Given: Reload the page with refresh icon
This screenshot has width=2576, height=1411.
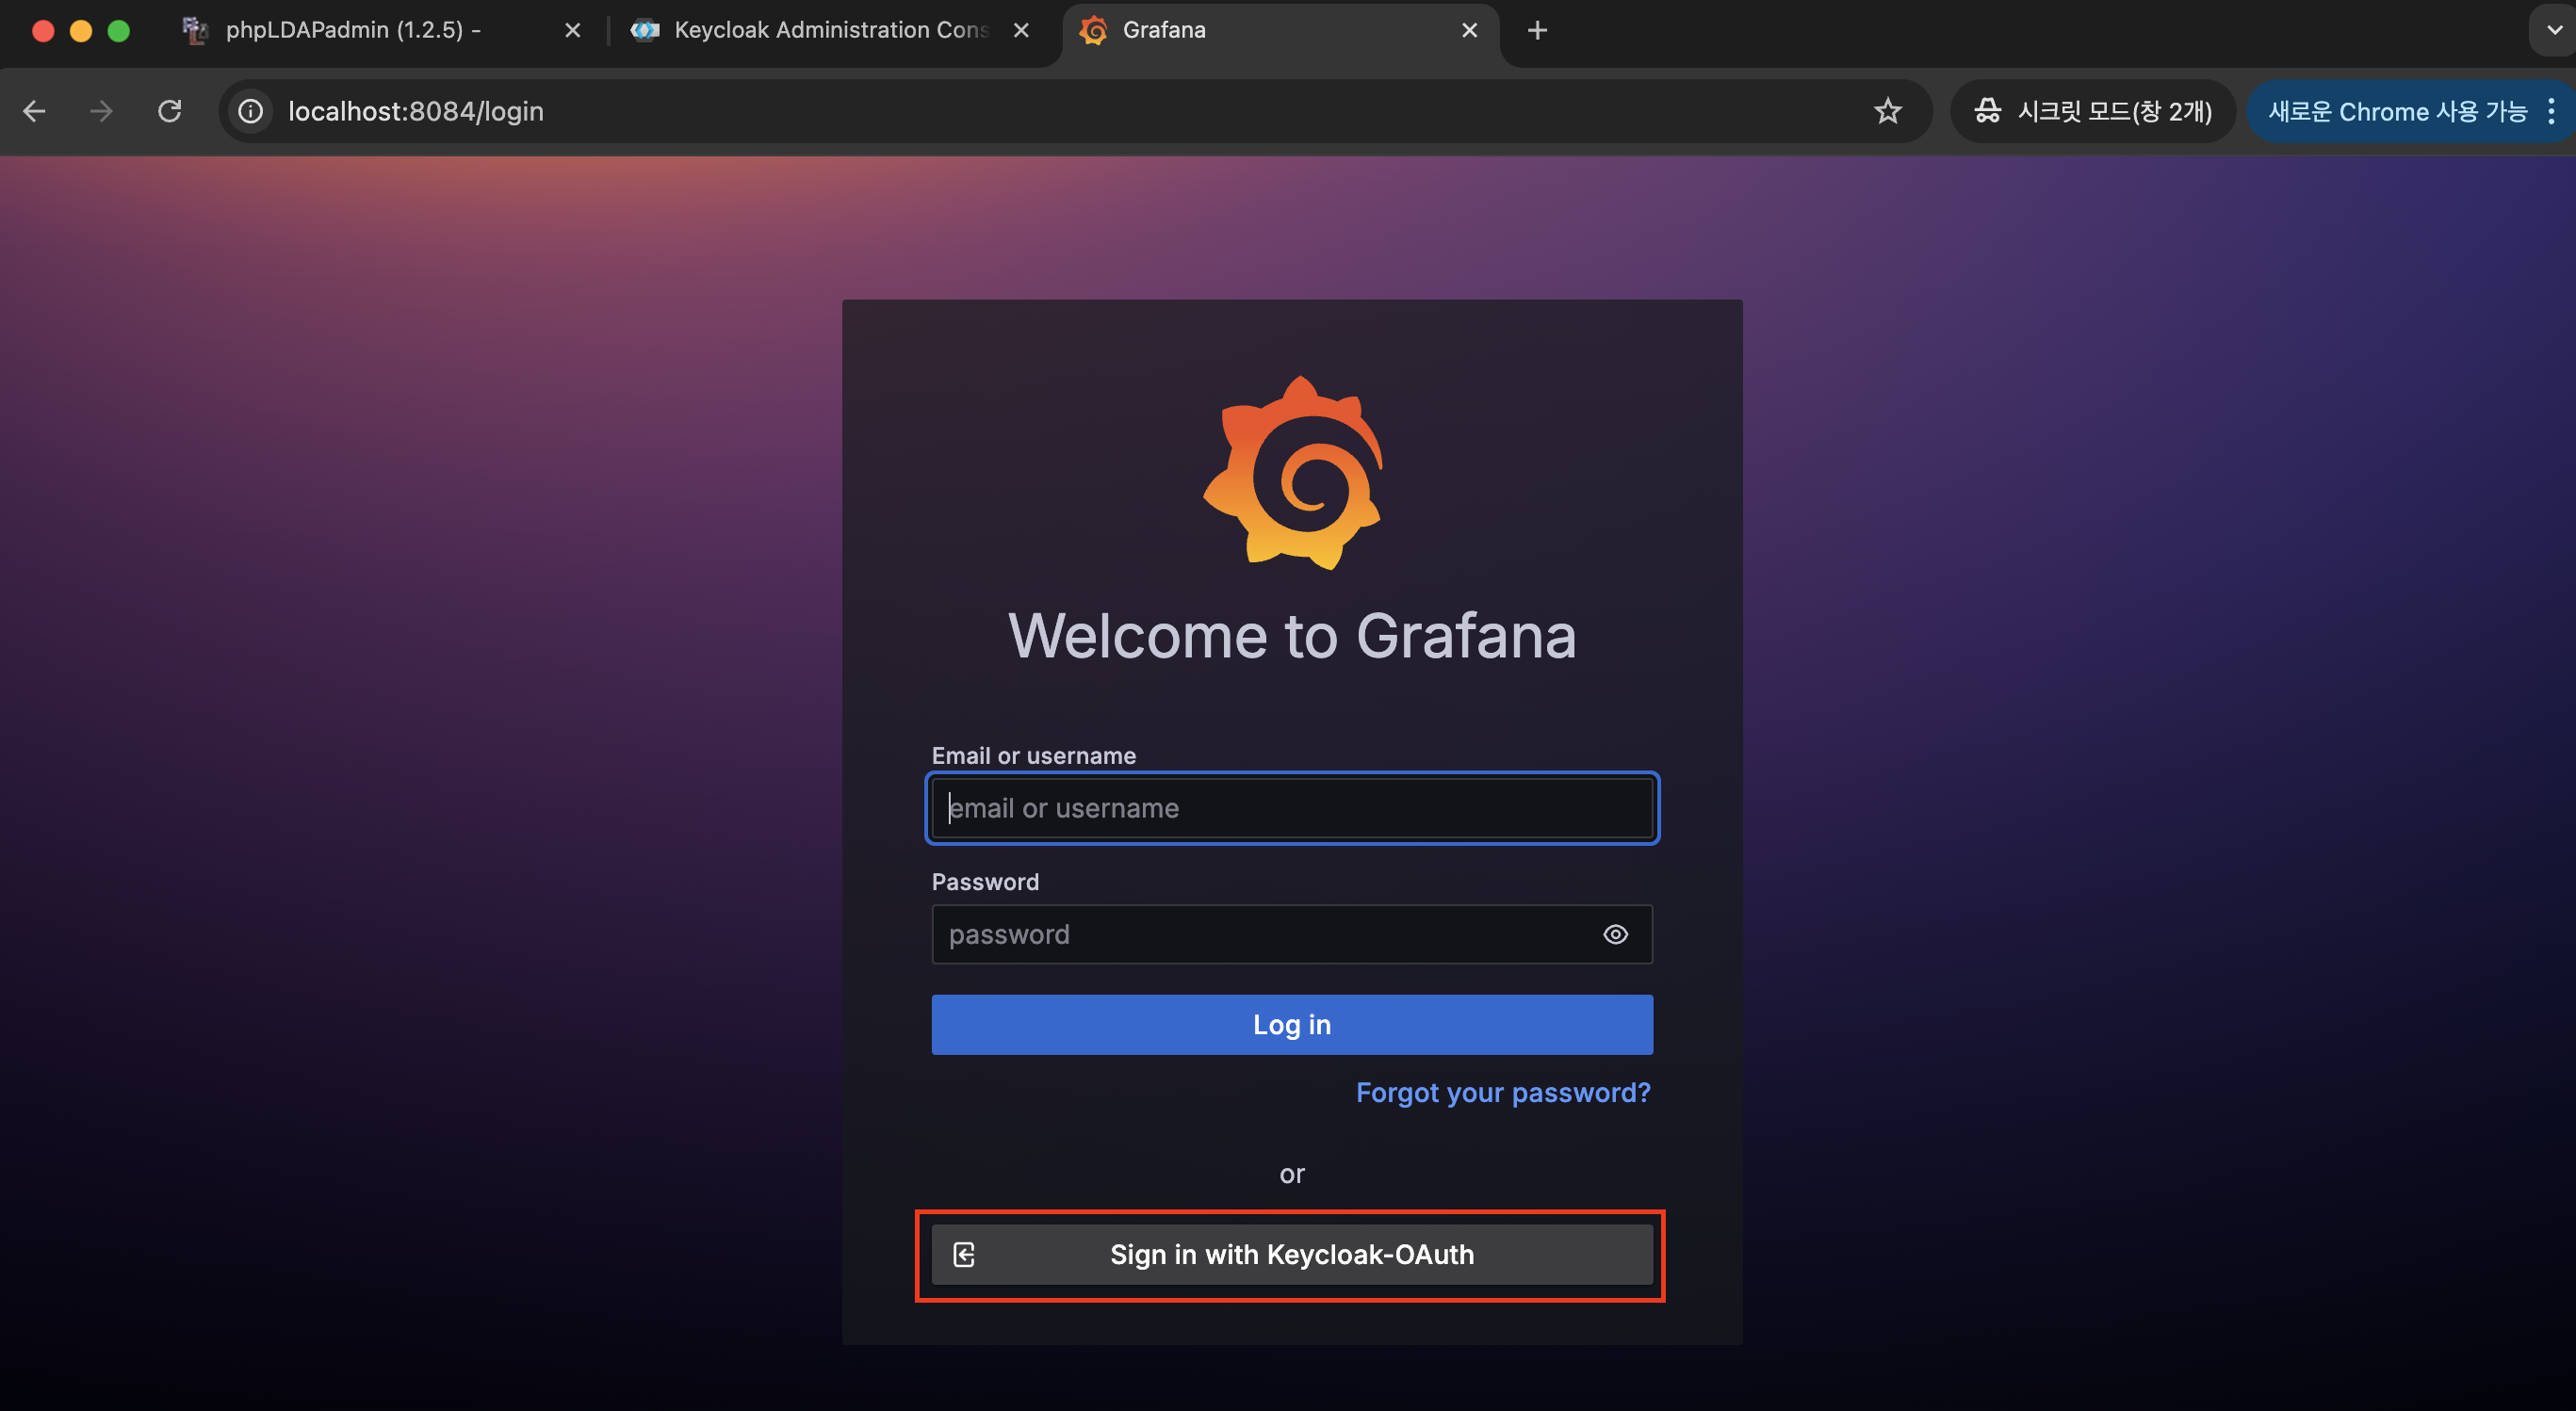Looking at the screenshot, I should [x=170, y=111].
